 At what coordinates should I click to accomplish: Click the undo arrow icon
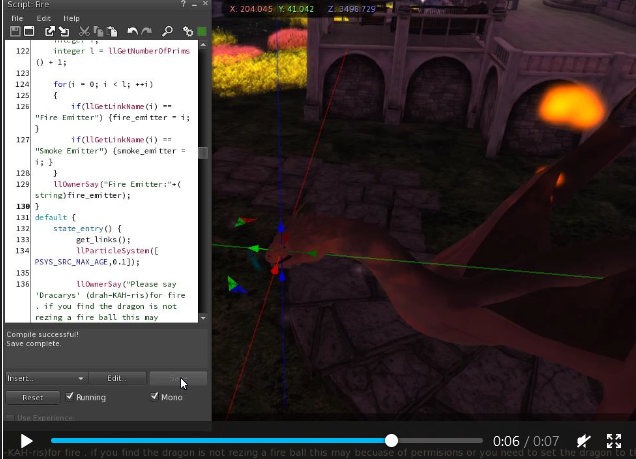(132, 31)
